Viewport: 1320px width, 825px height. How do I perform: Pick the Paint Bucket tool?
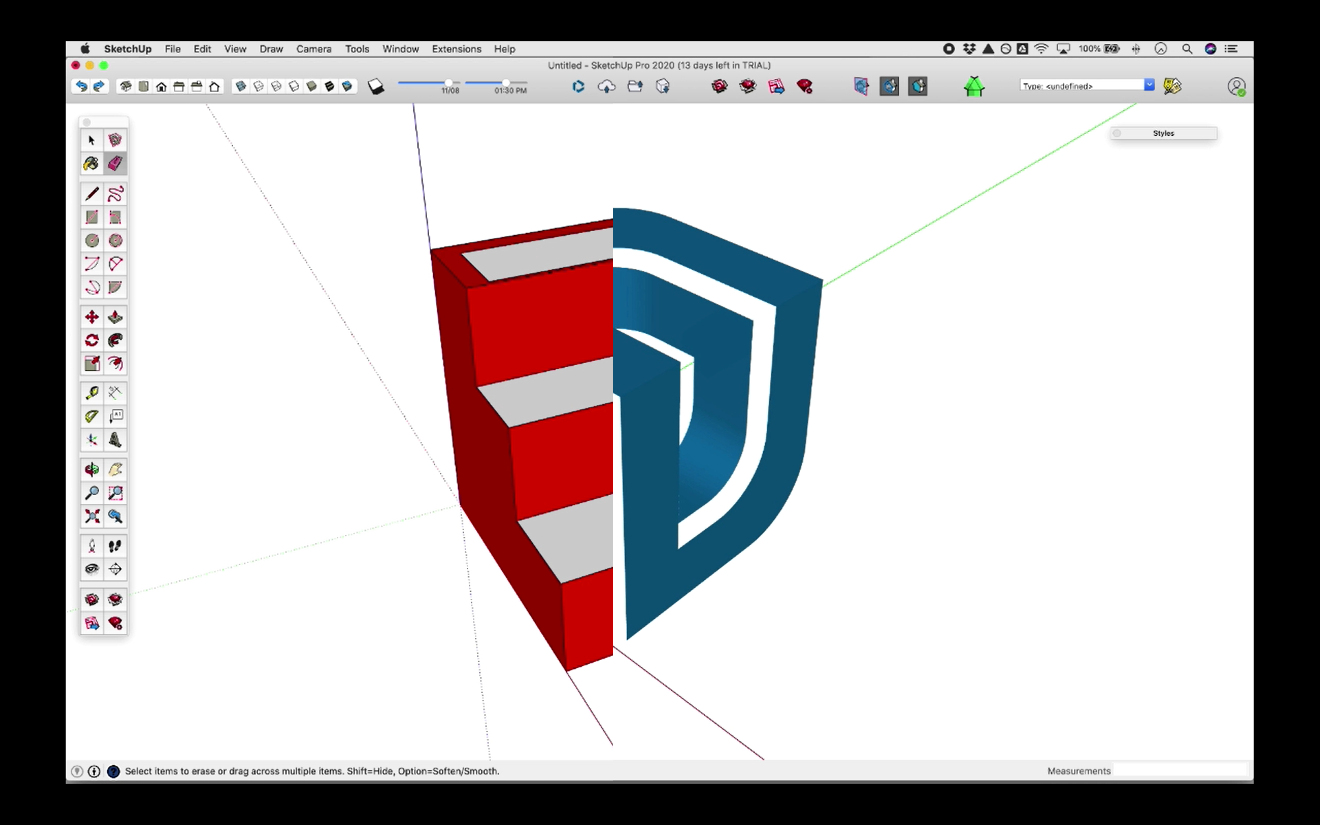92,164
